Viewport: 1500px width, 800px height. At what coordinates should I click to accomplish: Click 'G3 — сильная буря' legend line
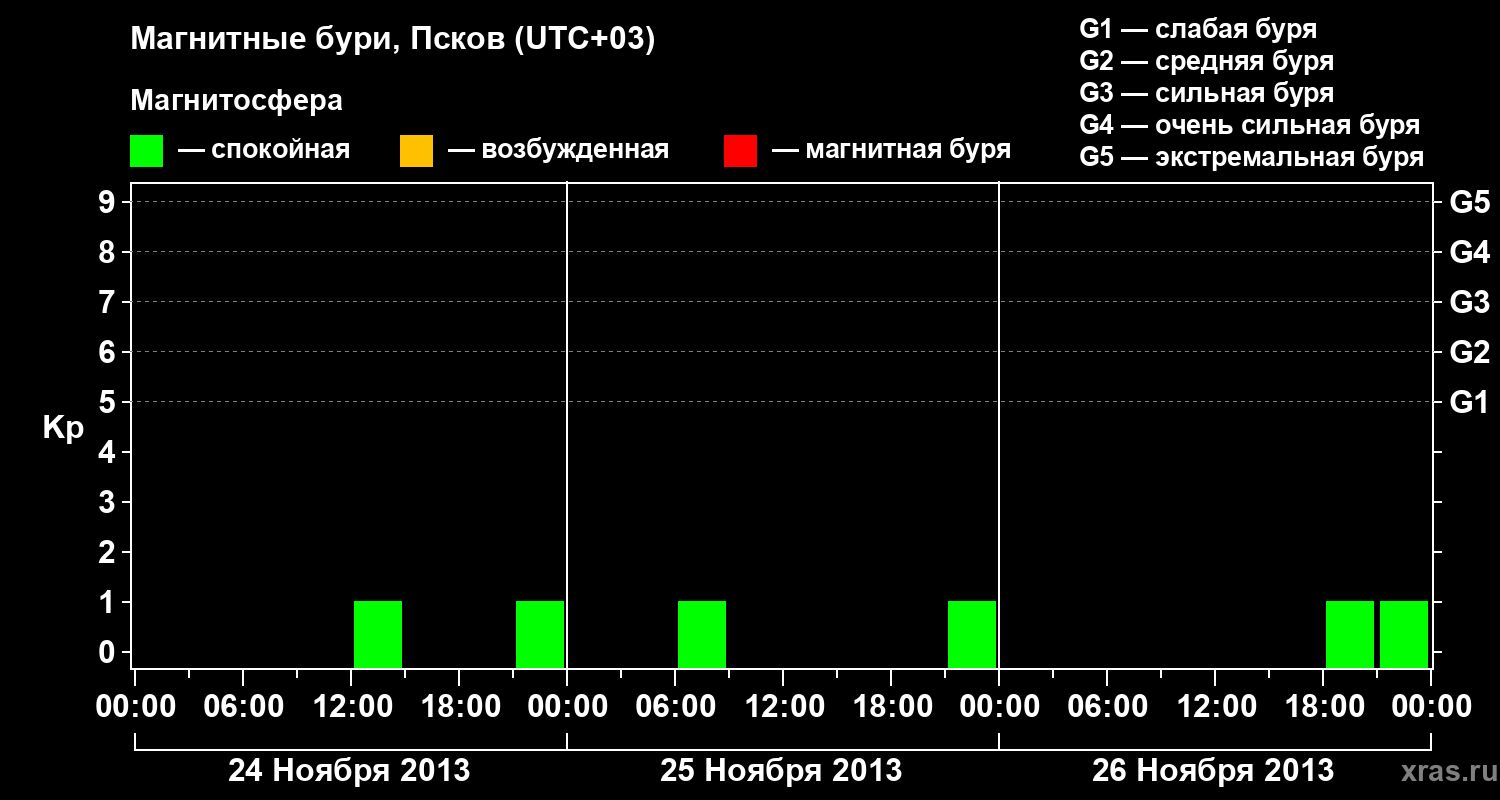coord(1207,93)
